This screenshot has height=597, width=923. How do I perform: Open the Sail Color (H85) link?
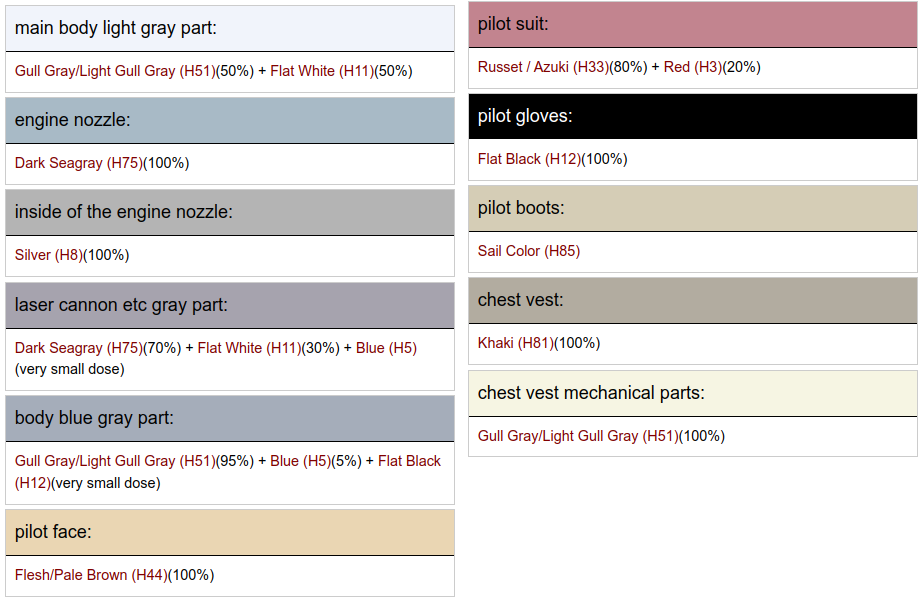(528, 251)
